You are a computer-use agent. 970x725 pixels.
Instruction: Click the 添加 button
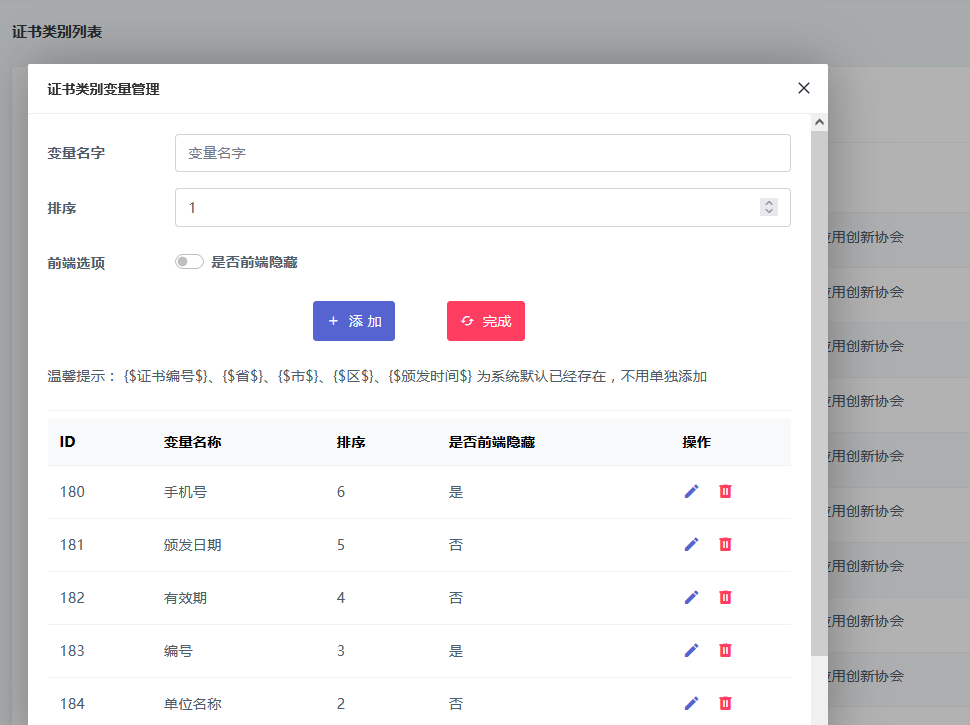pyautogui.click(x=354, y=321)
